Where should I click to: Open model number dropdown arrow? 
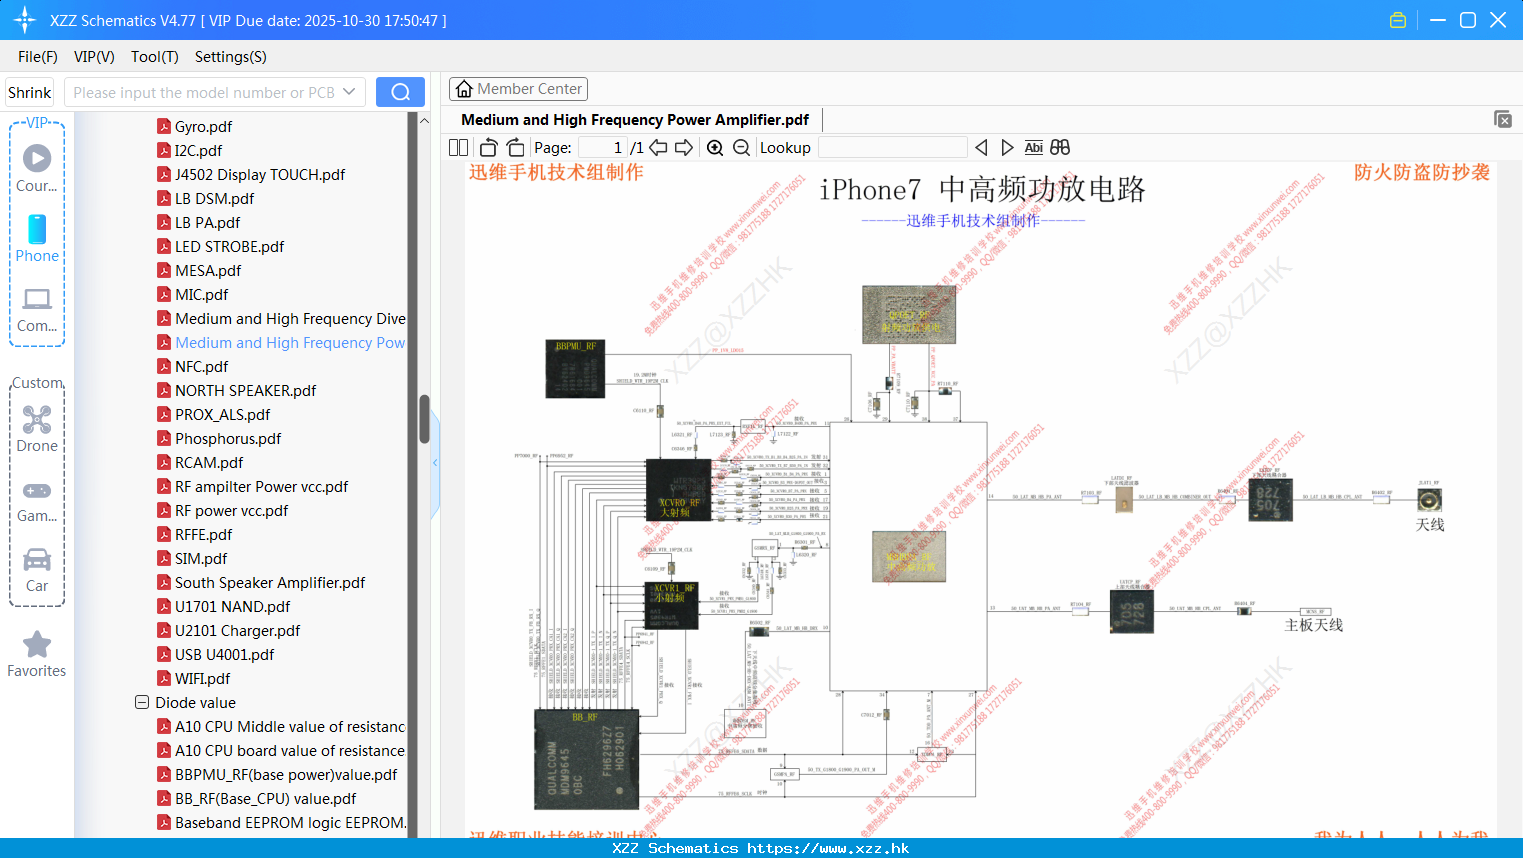pyautogui.click(x=349, y=92)
